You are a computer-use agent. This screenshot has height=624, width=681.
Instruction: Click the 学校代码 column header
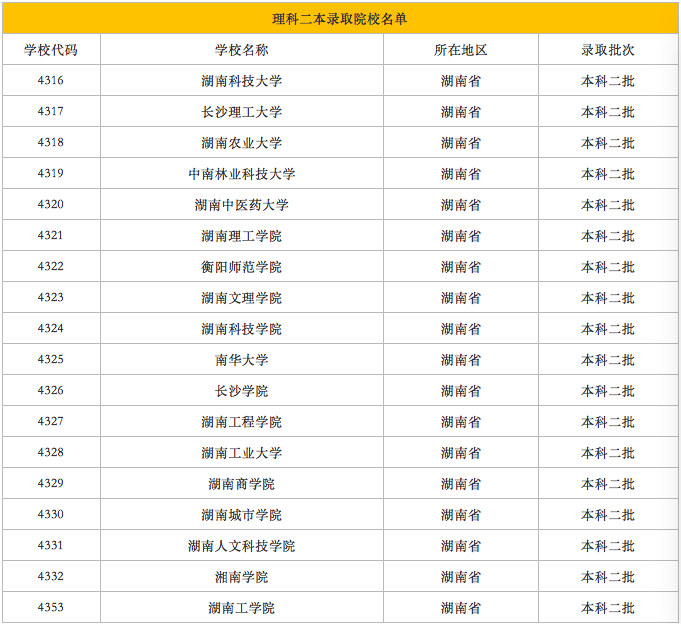click(51, 50)
